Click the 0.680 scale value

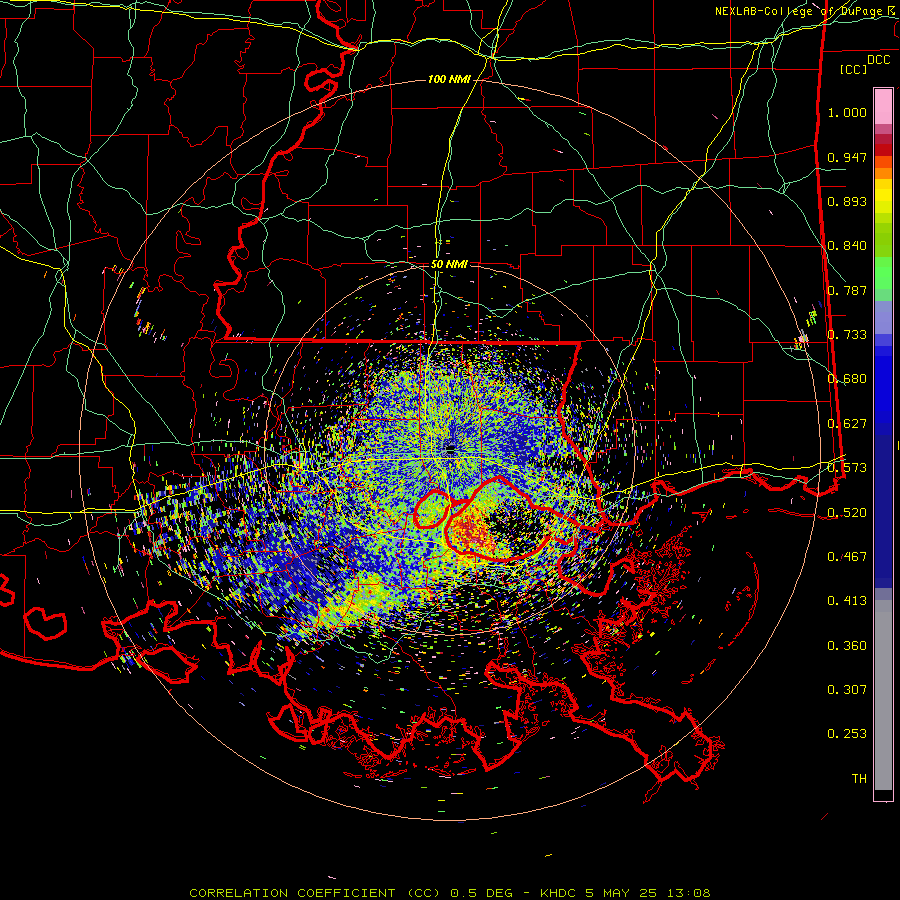tap(847, 379)
